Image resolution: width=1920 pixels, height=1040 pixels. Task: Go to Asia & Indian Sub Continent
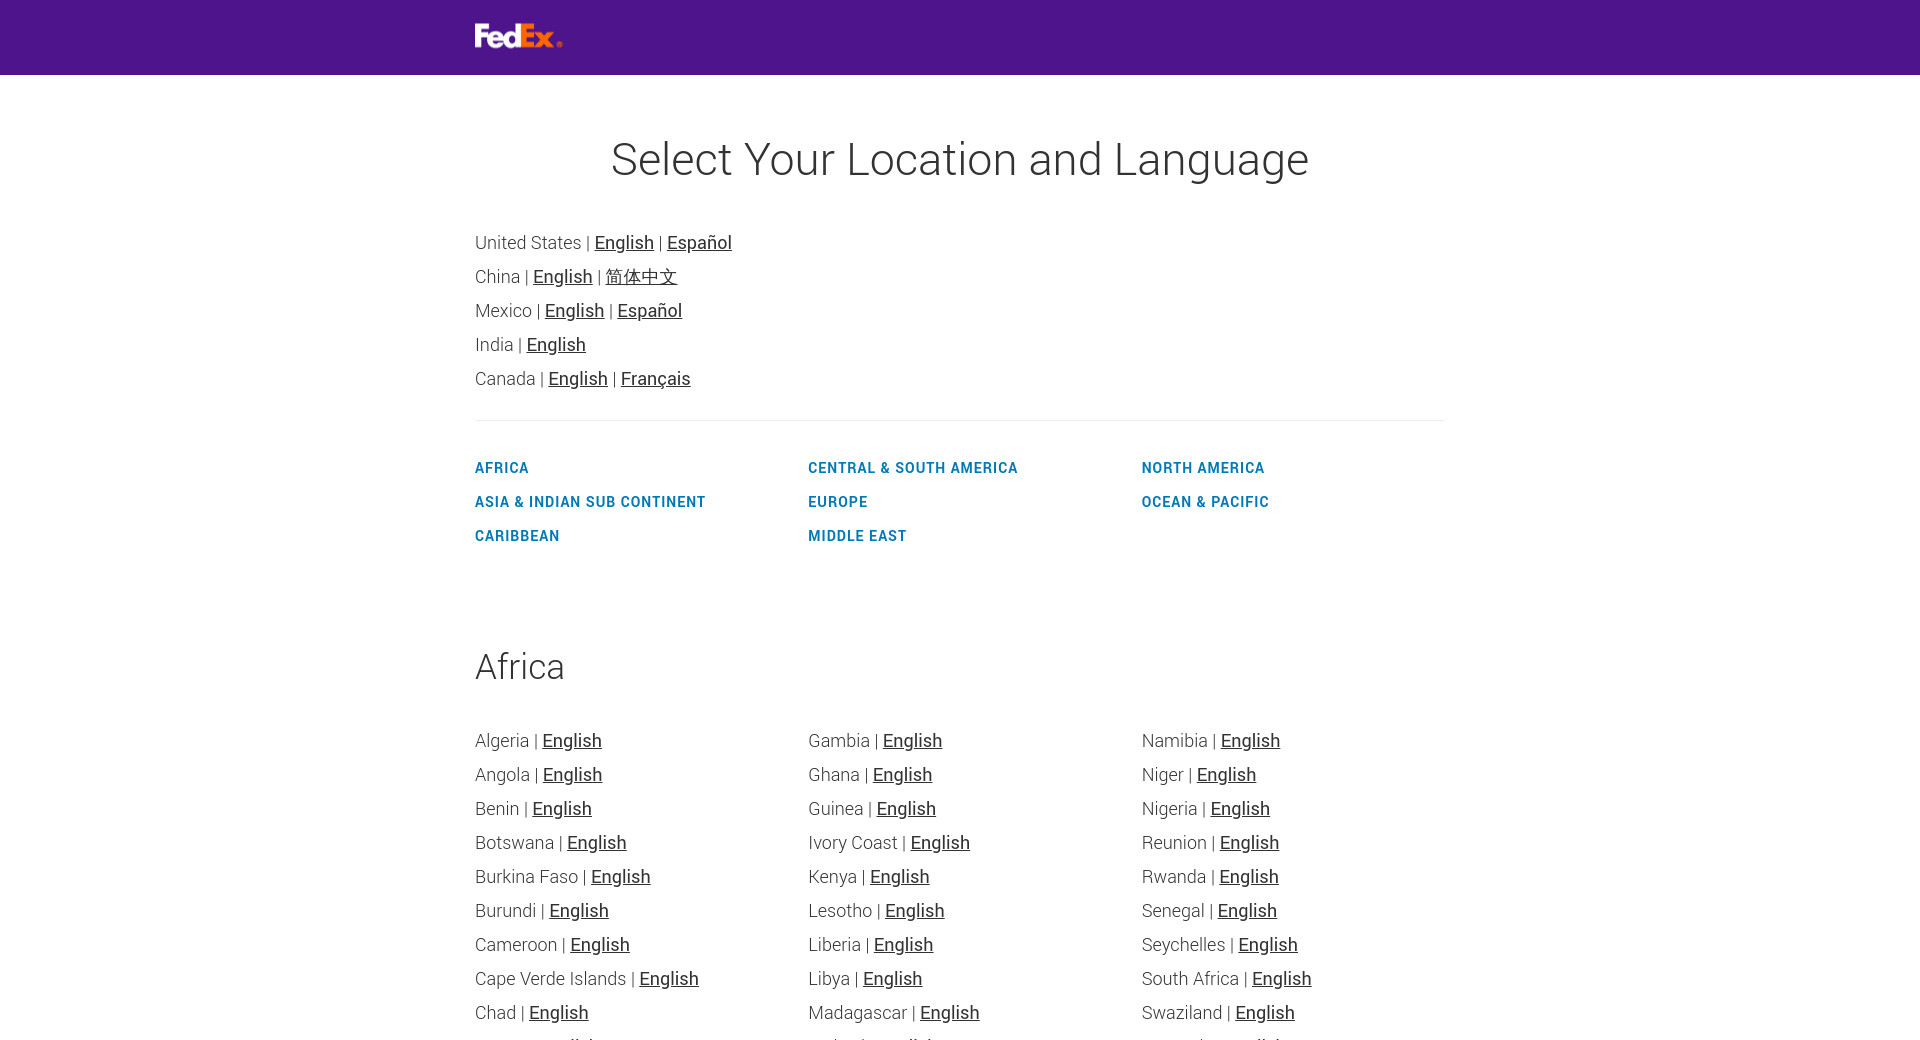tap(590, 502)
